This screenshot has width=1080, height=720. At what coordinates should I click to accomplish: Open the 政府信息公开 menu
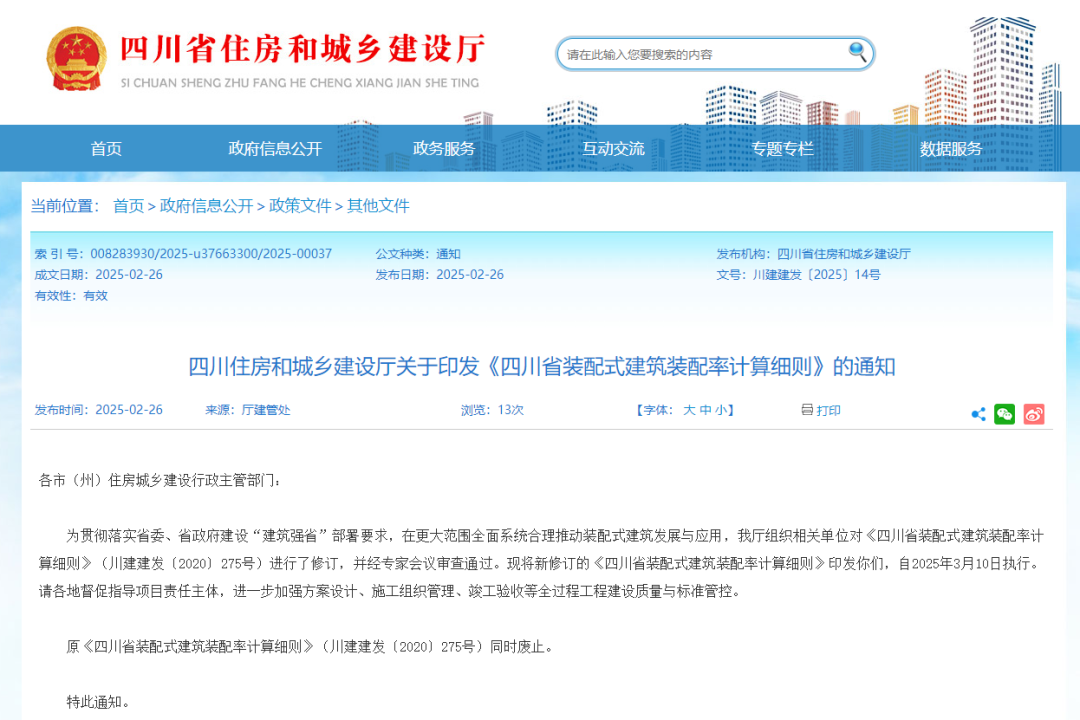click(275, 148)
